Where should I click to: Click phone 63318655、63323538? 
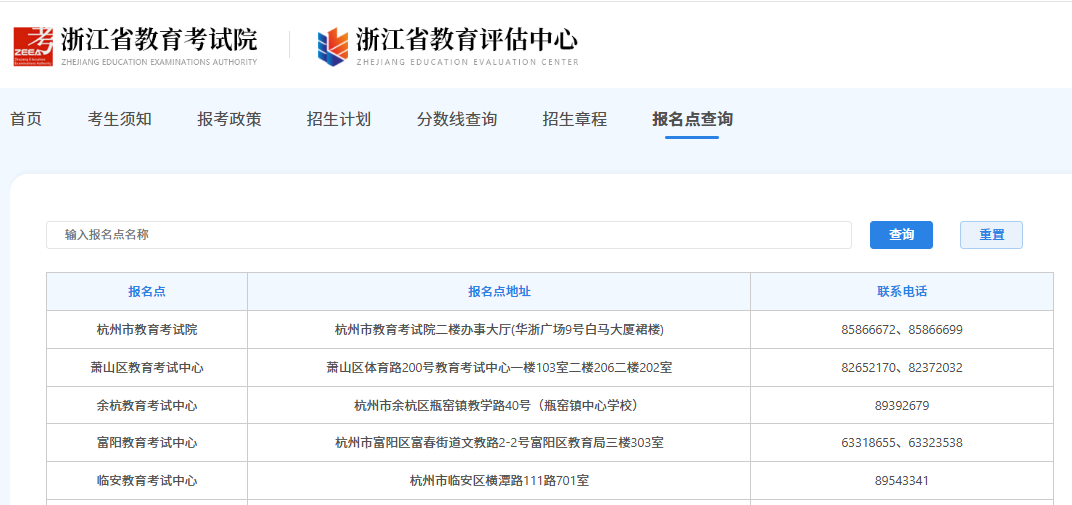902,443
